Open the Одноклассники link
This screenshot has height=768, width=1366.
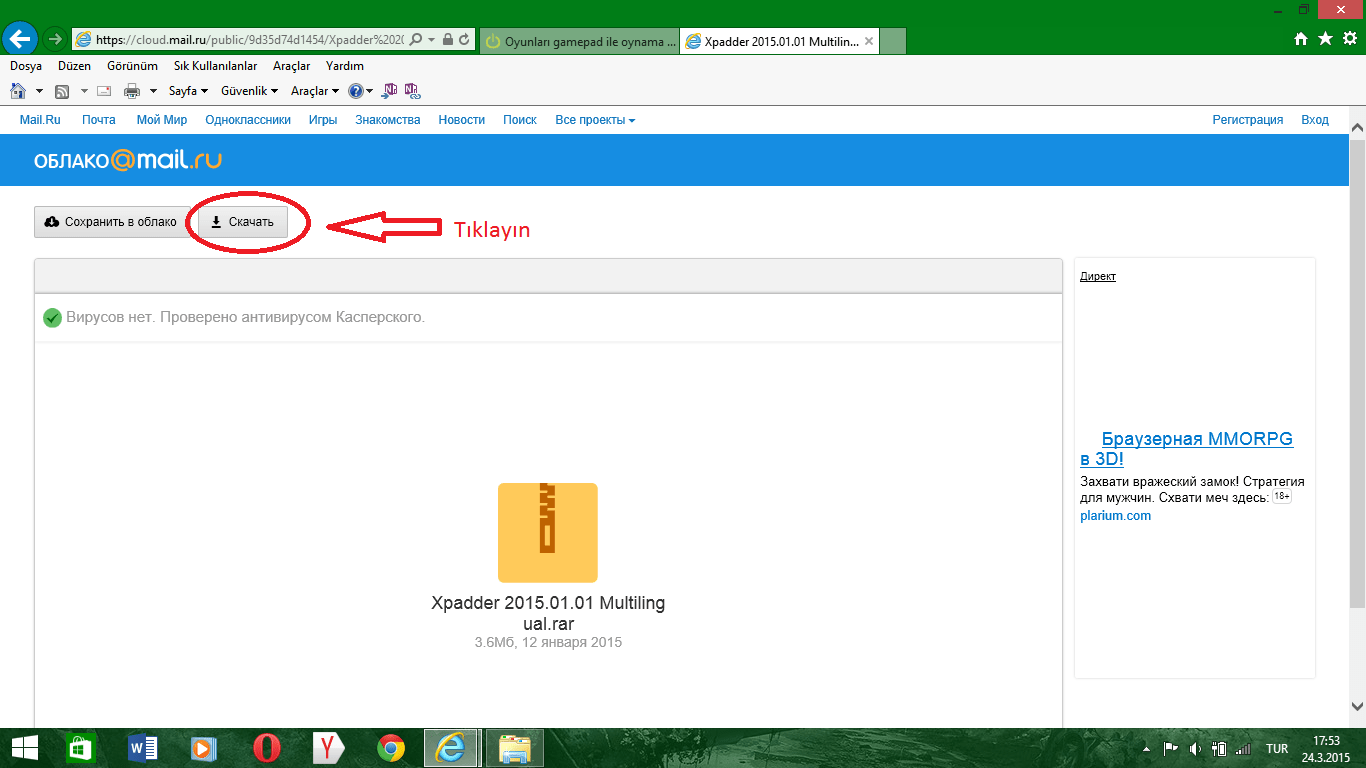point(248,120)
